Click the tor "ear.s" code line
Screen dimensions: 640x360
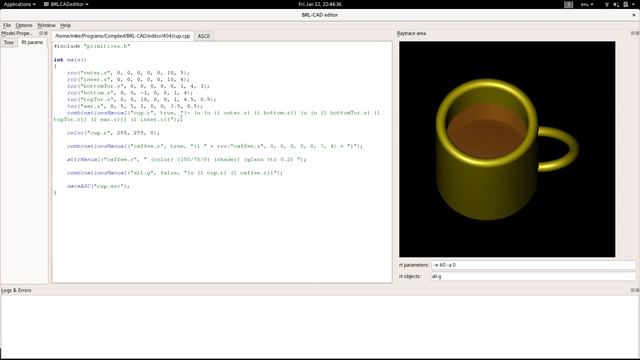pyautogui.click(x=135, y=106)
